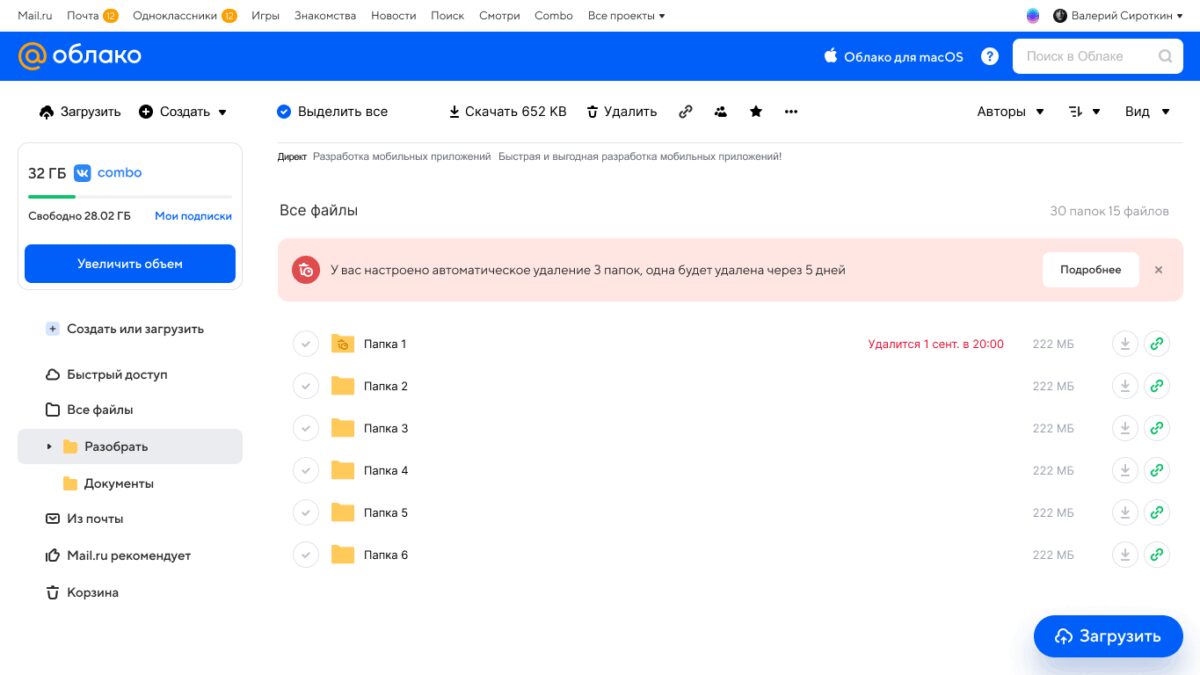Select the checkbox for Папка 4

(305, 470)
